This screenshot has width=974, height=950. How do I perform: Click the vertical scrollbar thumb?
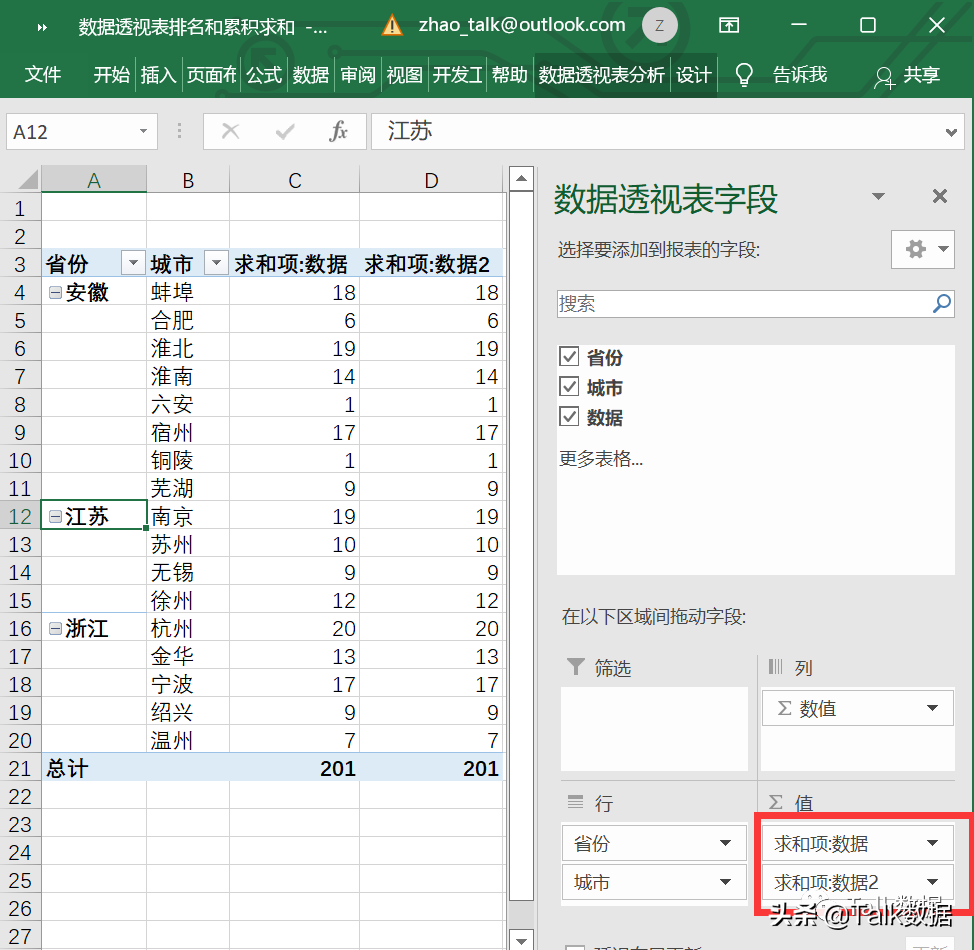point(521,546)
